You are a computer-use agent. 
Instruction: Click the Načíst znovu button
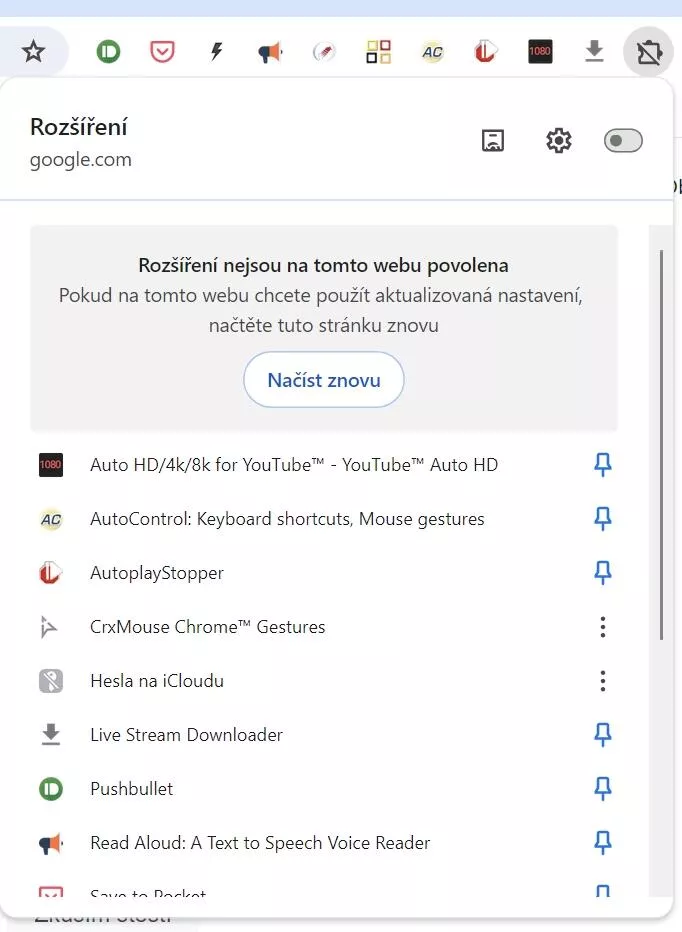(x=323, y=380)
